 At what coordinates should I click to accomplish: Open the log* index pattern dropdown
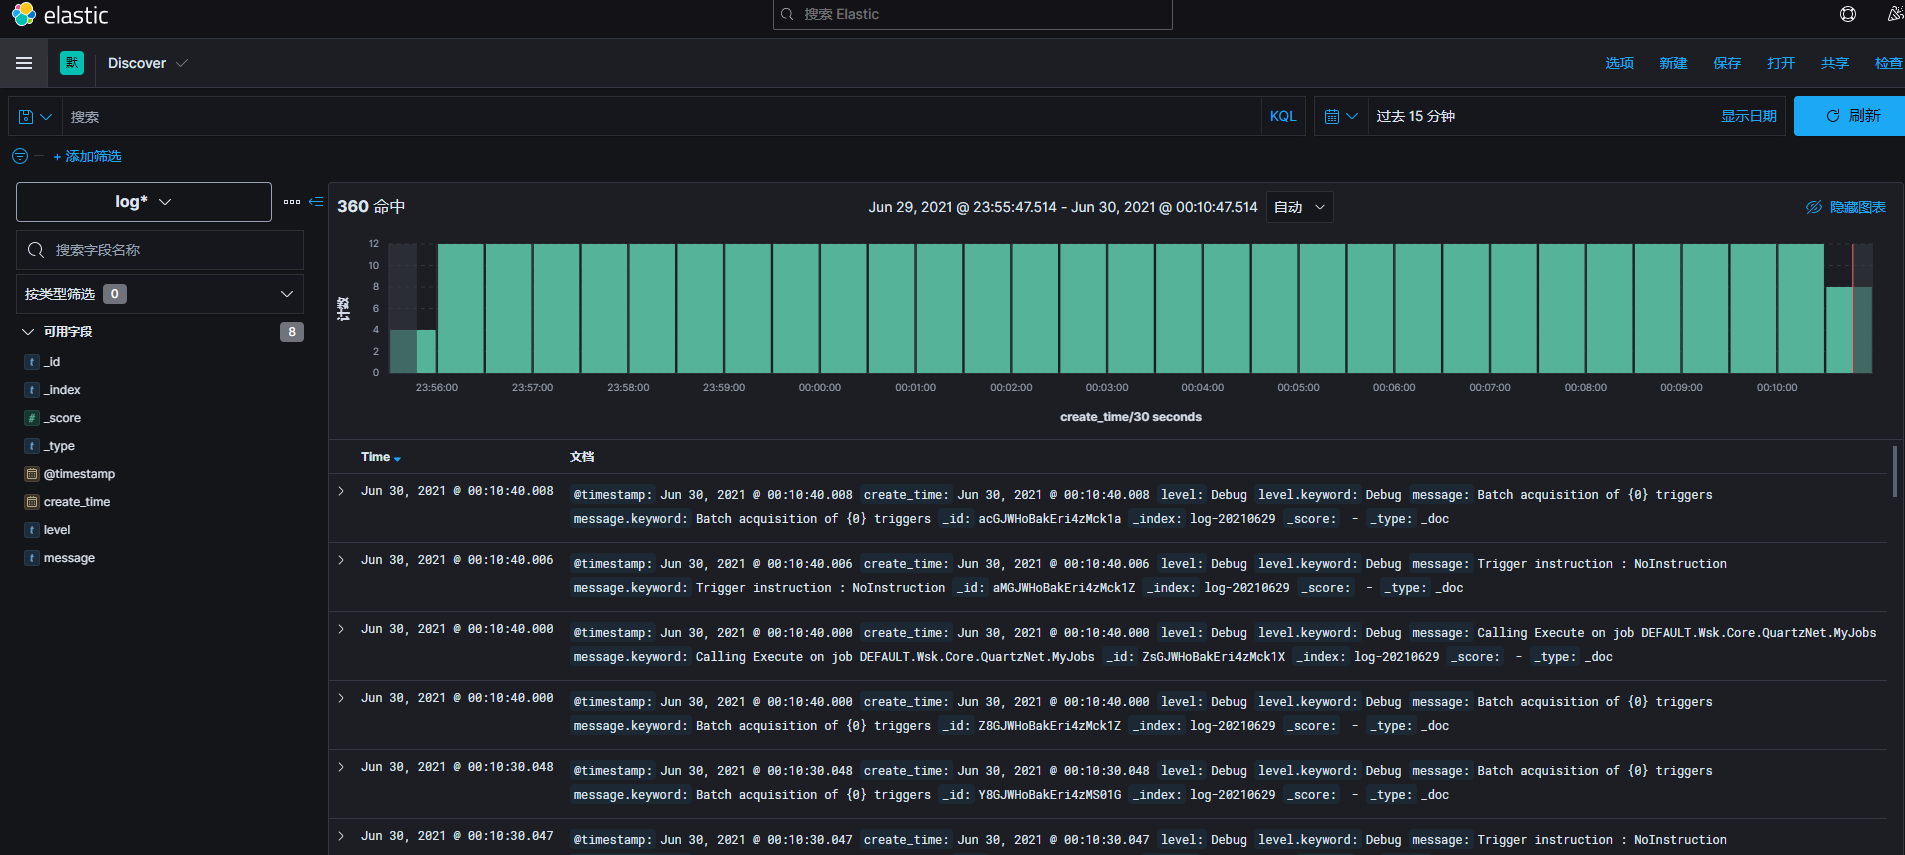tap(144, 202)
